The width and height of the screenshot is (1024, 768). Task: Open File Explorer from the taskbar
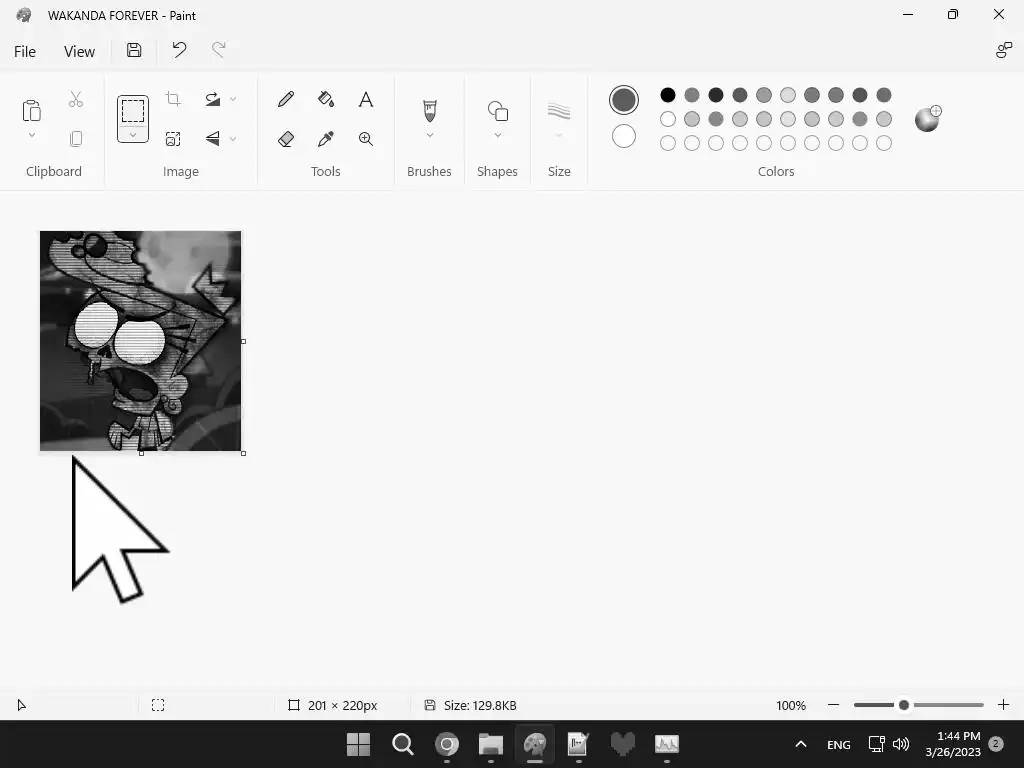click(490, 744)
